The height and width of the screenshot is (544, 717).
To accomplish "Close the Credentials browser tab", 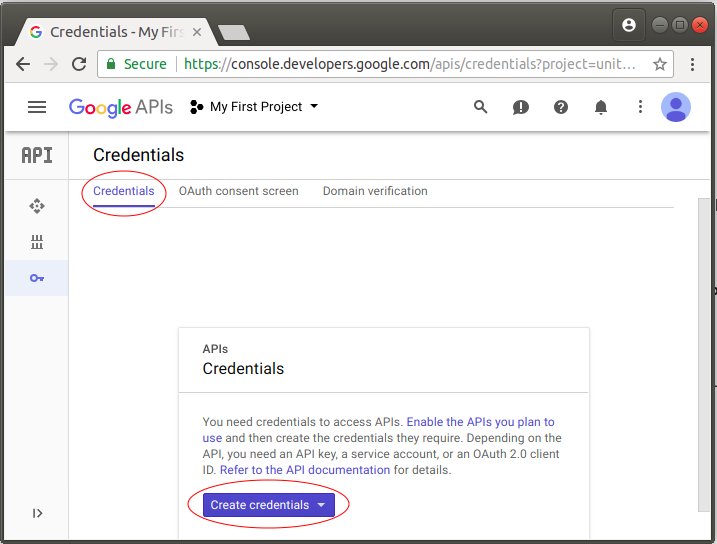I will (197, 32).
